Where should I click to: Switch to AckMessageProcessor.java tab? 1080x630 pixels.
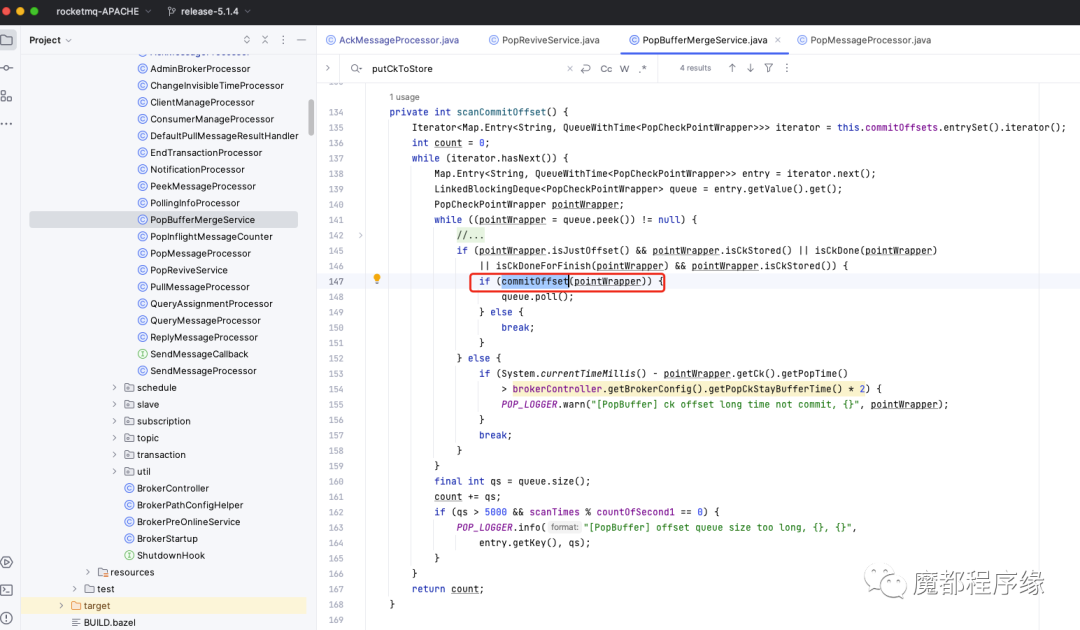click(x=393, y=40)
